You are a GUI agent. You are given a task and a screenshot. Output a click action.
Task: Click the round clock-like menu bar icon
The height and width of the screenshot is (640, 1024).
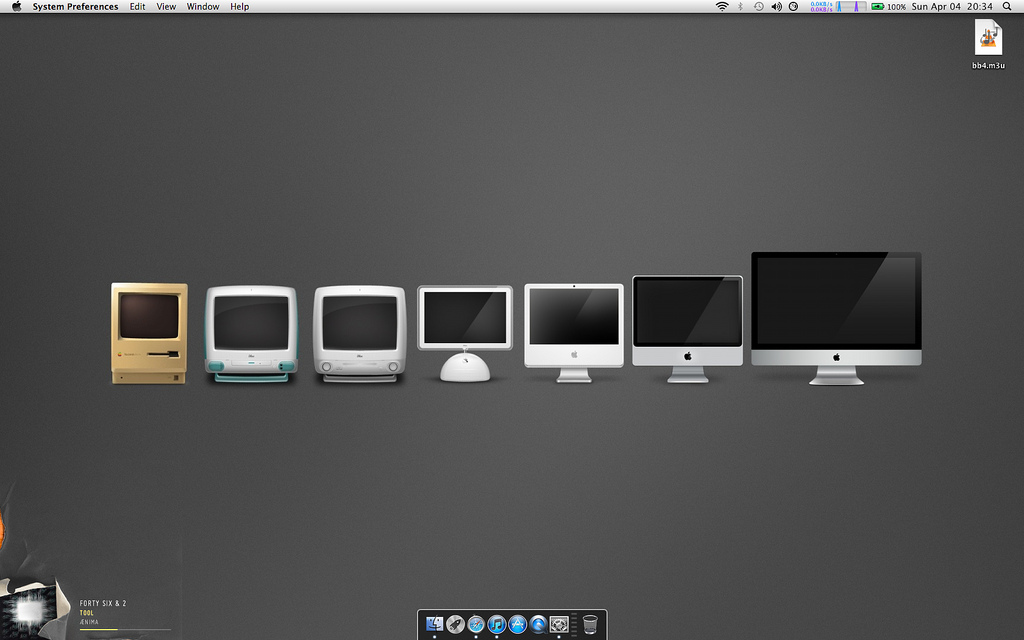click(793, 7)
